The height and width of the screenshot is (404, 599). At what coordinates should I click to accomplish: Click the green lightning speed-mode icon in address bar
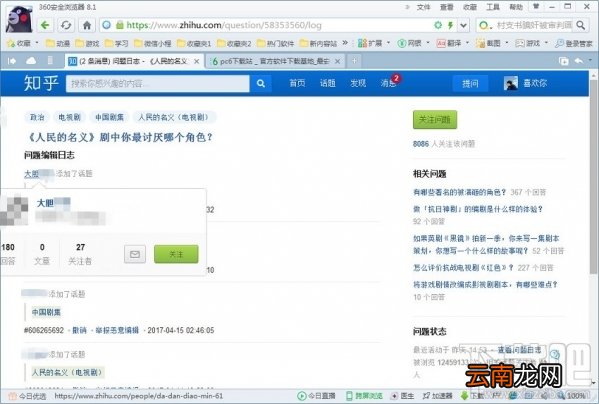pyautogui.click(x=451, y=25)
